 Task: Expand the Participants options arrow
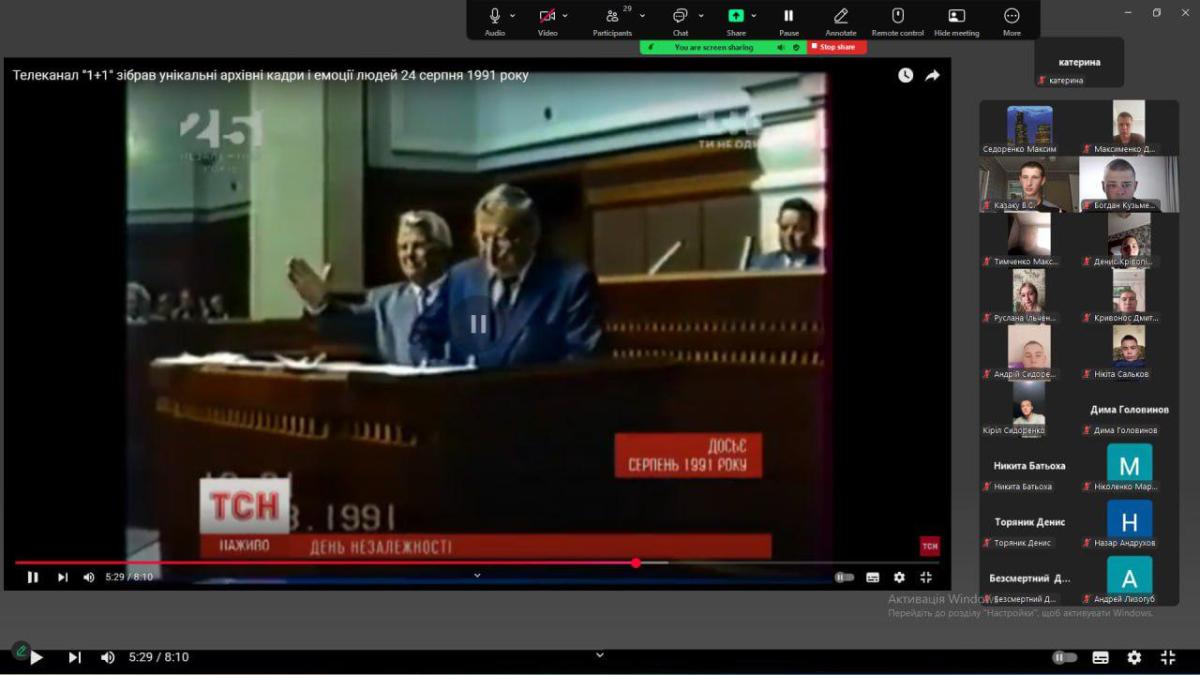coord(642,15)
